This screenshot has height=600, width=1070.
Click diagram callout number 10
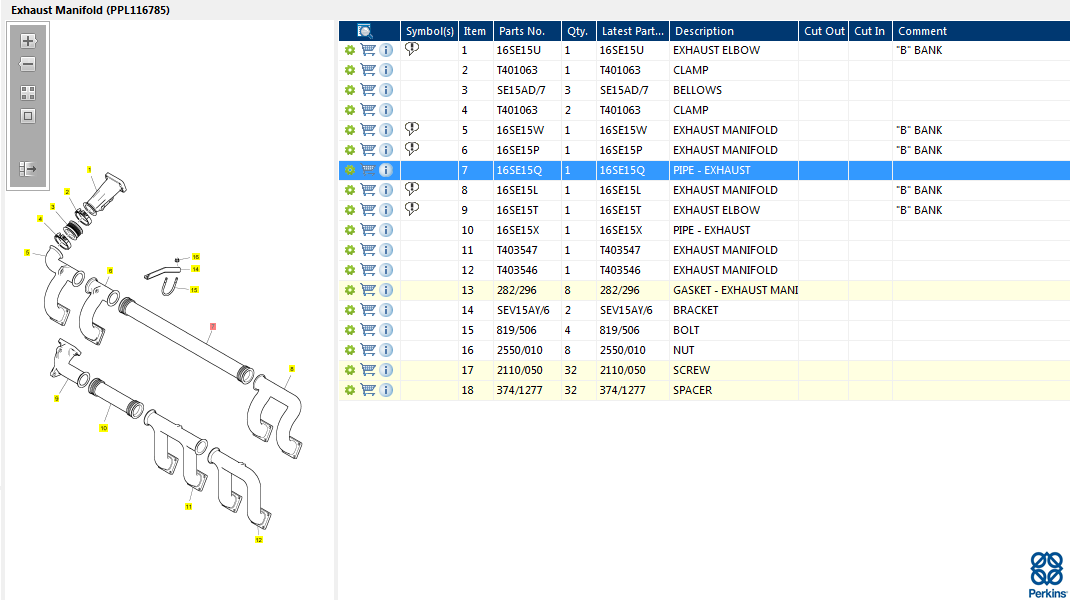coord(104,428)
